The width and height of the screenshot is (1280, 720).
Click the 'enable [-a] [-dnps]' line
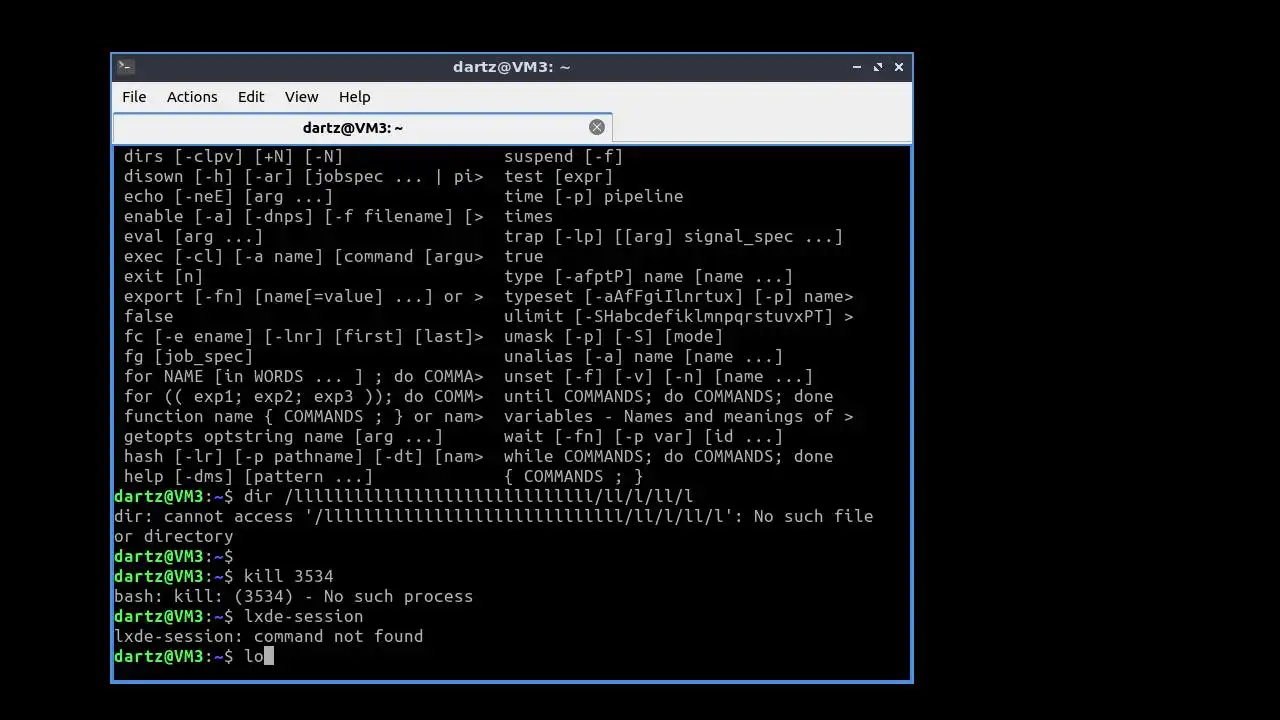pyautogui.click(x=304, y=216)
